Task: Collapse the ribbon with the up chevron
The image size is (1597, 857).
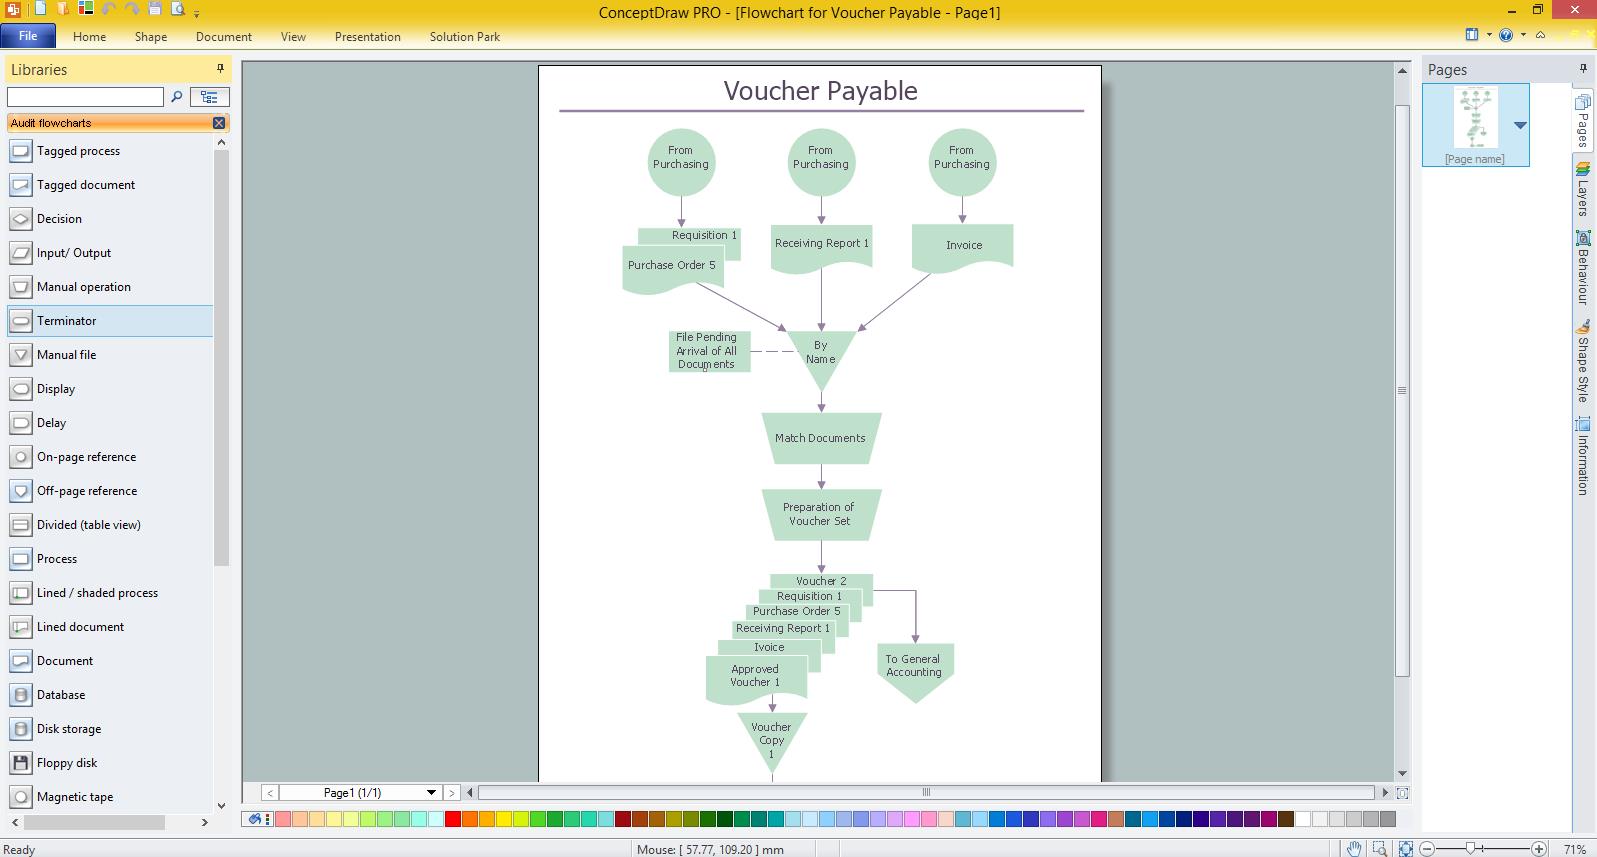Action: (x=1540, y=35)
